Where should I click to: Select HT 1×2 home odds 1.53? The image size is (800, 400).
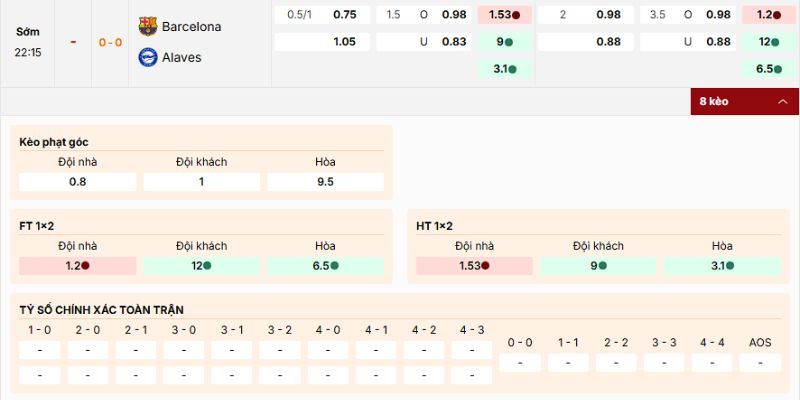(x=475, y=266)
